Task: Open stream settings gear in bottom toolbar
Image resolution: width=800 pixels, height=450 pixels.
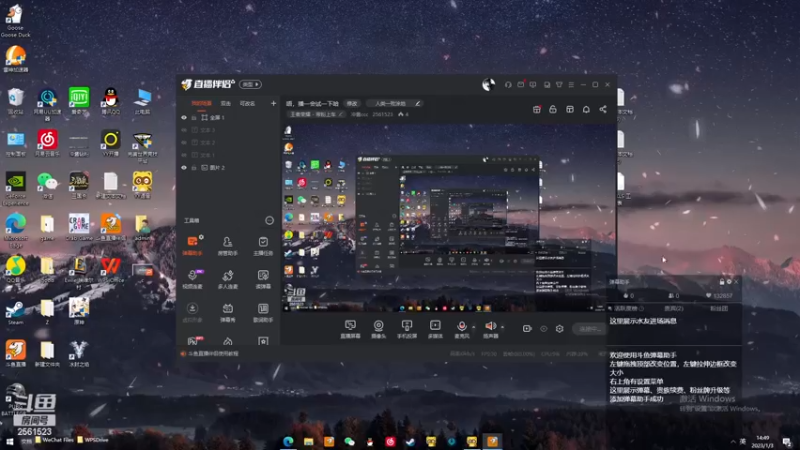Action: [x=560, y=329]
